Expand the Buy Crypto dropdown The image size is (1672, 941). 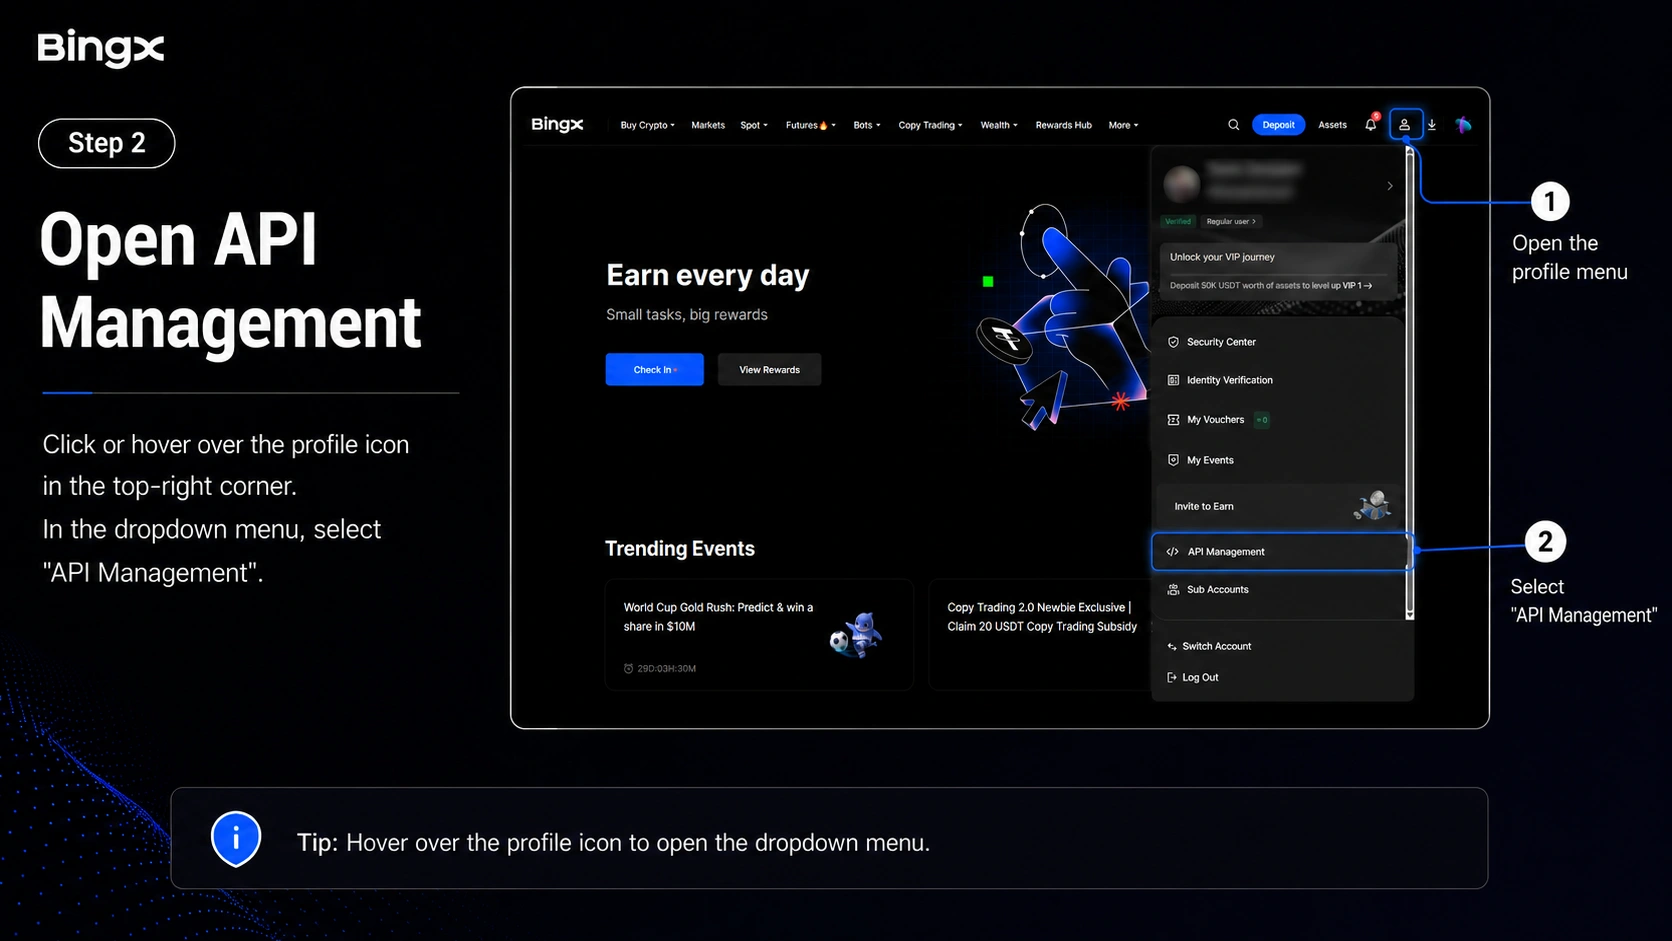tap(647, 125)
